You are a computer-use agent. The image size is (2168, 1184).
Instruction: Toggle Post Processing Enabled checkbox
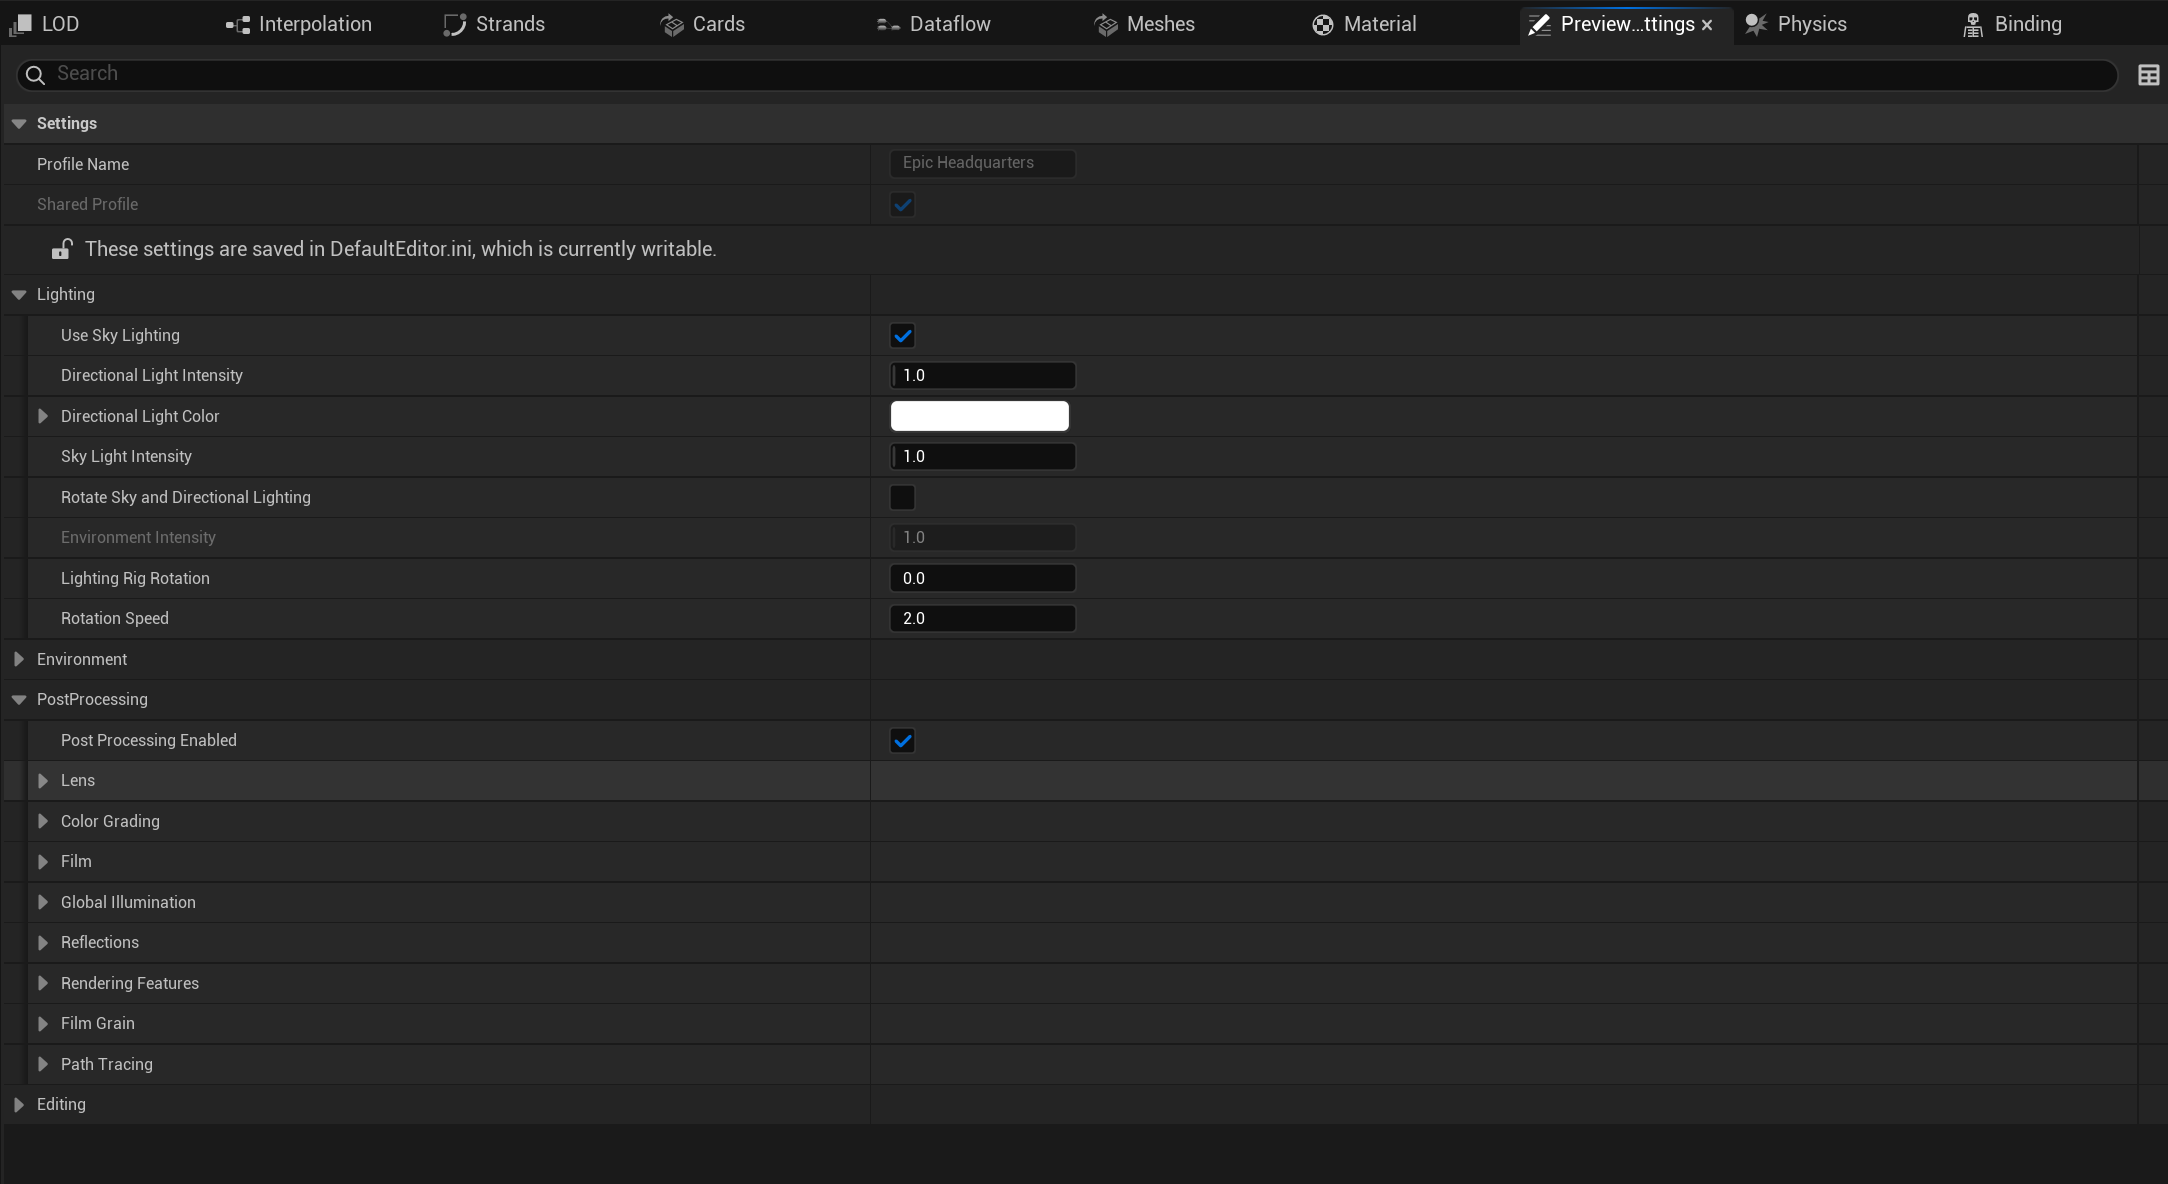[902, 741]
